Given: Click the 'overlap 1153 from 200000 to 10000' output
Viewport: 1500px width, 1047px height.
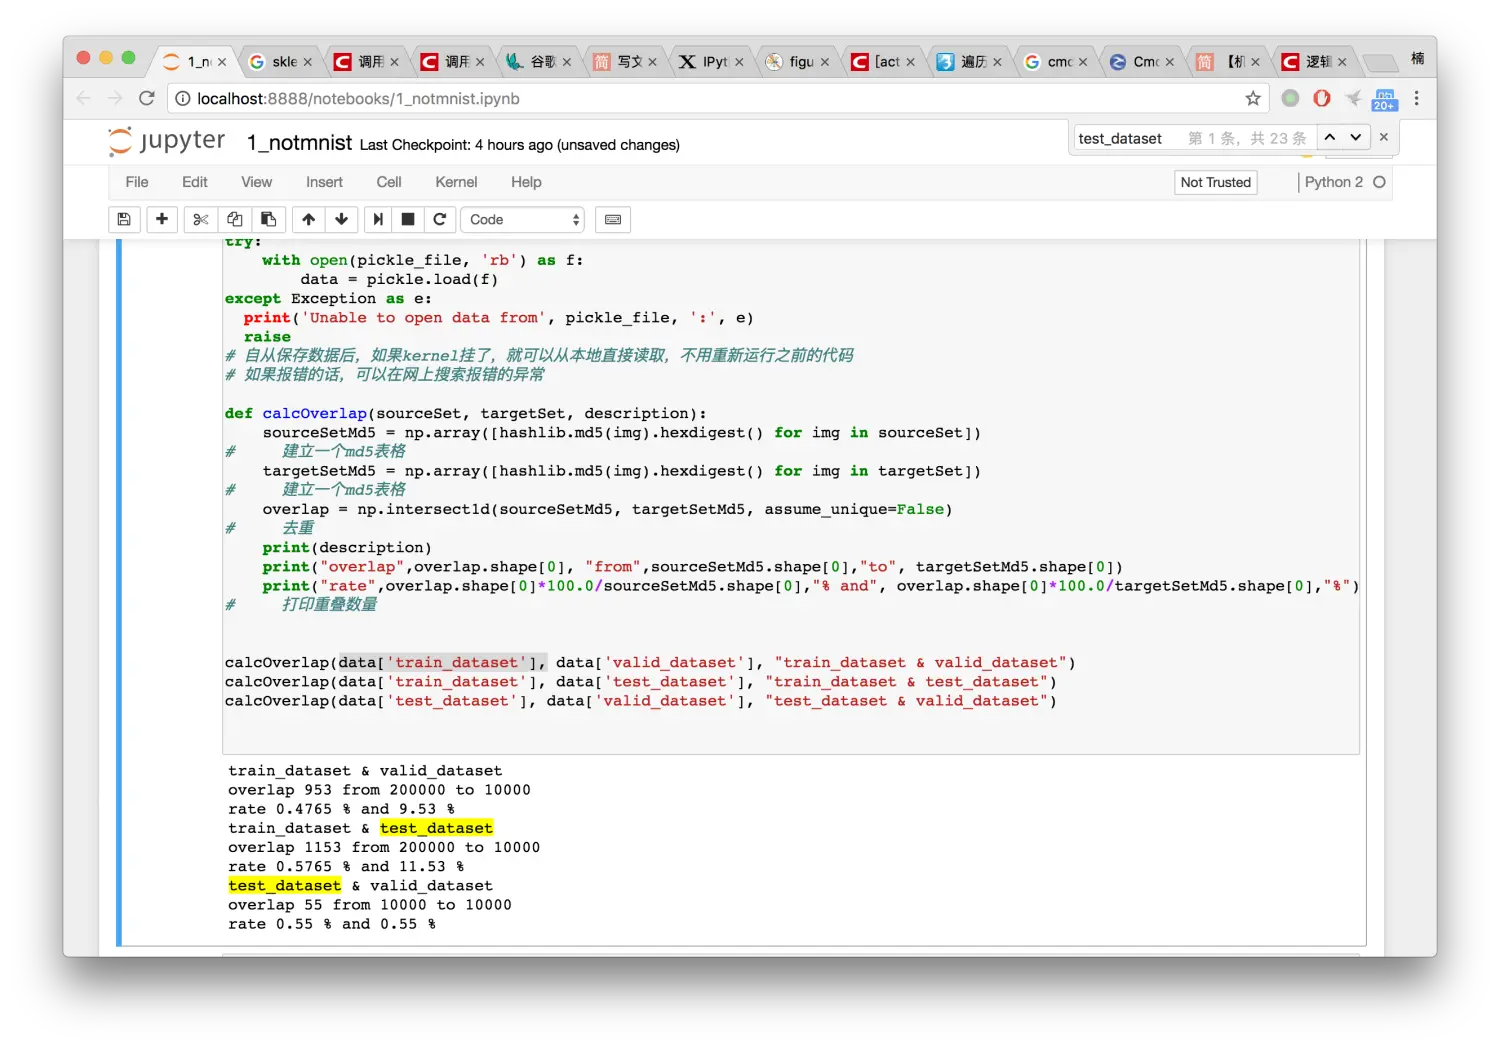Looking at the screenshot, I should (384, 847).
